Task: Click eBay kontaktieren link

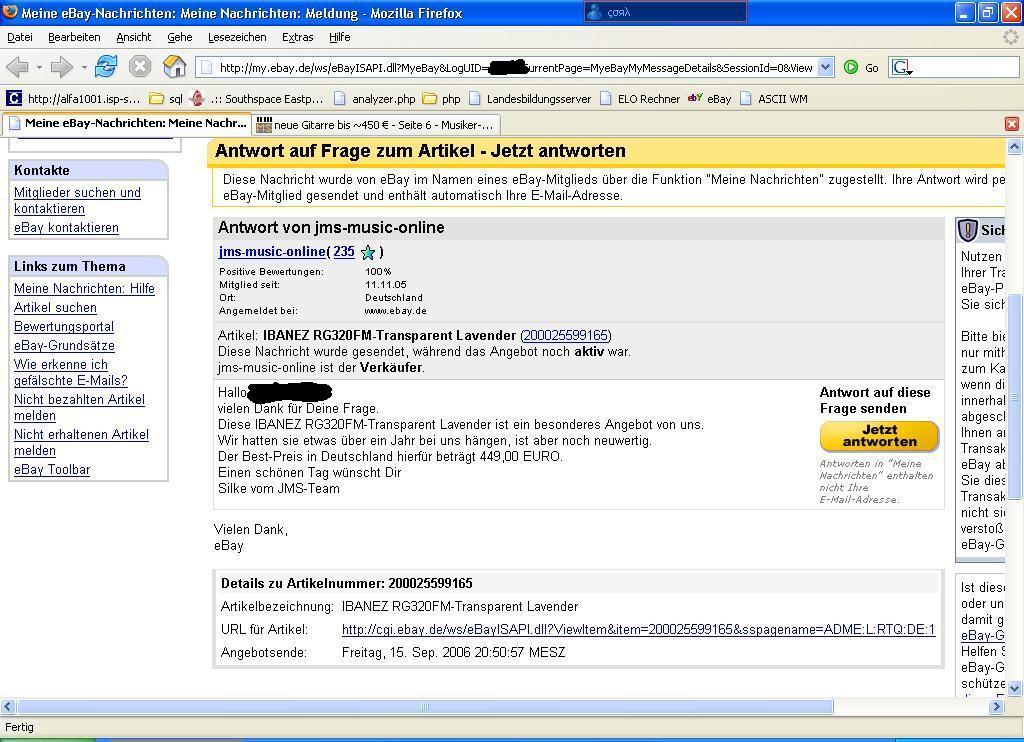Action: tap(66, 227)
